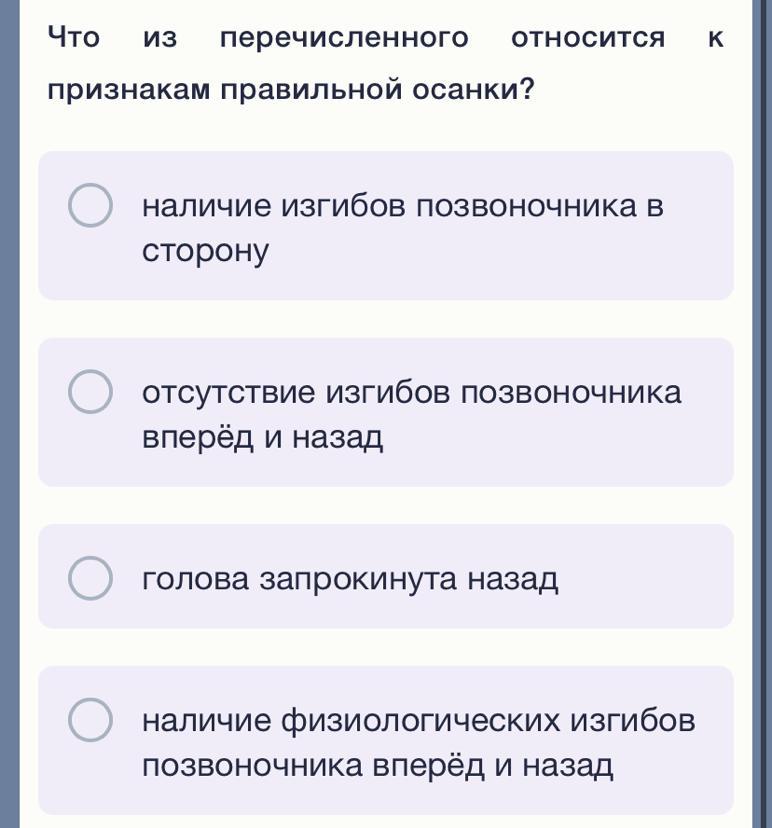Click «вперёд и назад» in the second answer
This screenshot has height=828, width=772.
pos(263,437)
